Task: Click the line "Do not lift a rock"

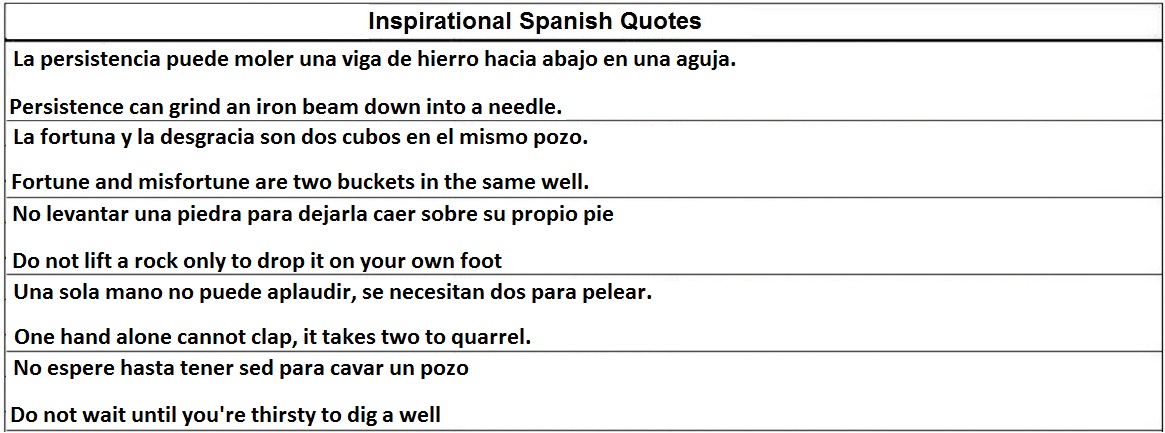Action: pos(257,261)
